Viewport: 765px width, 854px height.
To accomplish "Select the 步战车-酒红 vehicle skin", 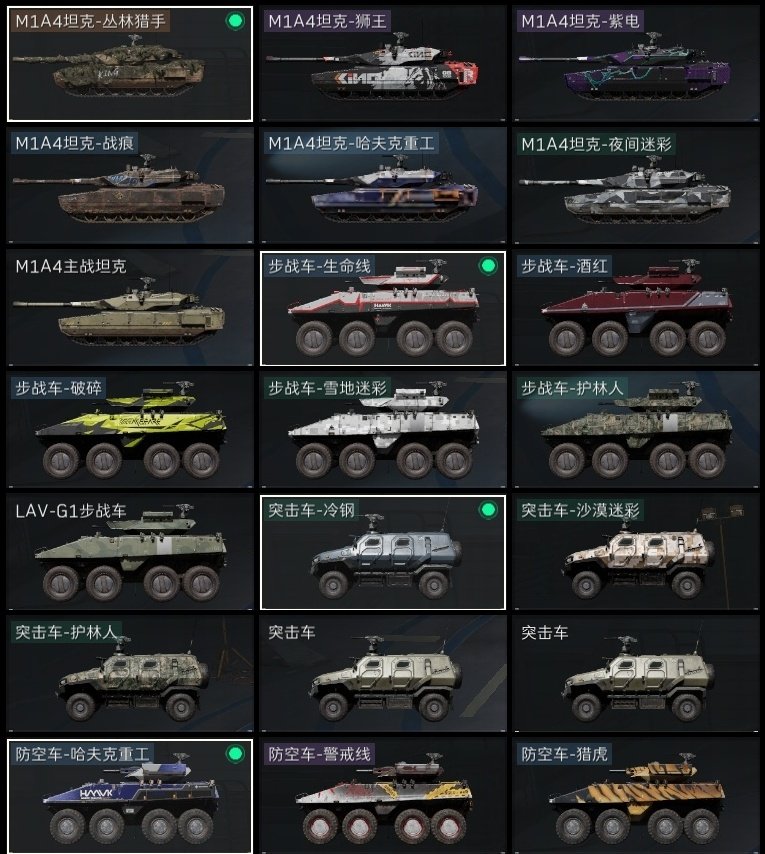I will tap(636, 308).
